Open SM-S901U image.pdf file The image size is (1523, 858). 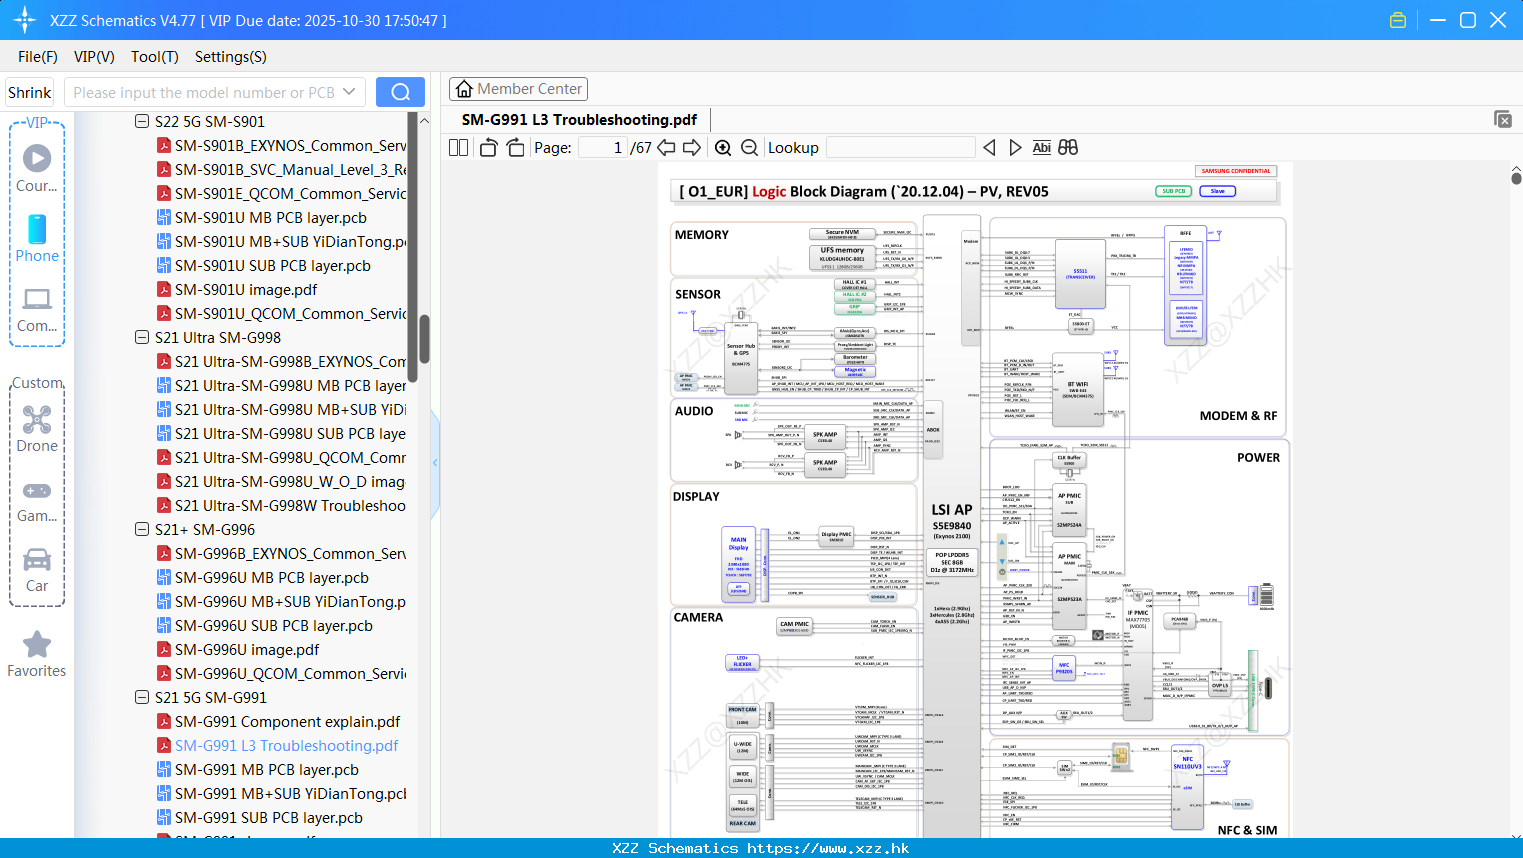click(246, 290)
